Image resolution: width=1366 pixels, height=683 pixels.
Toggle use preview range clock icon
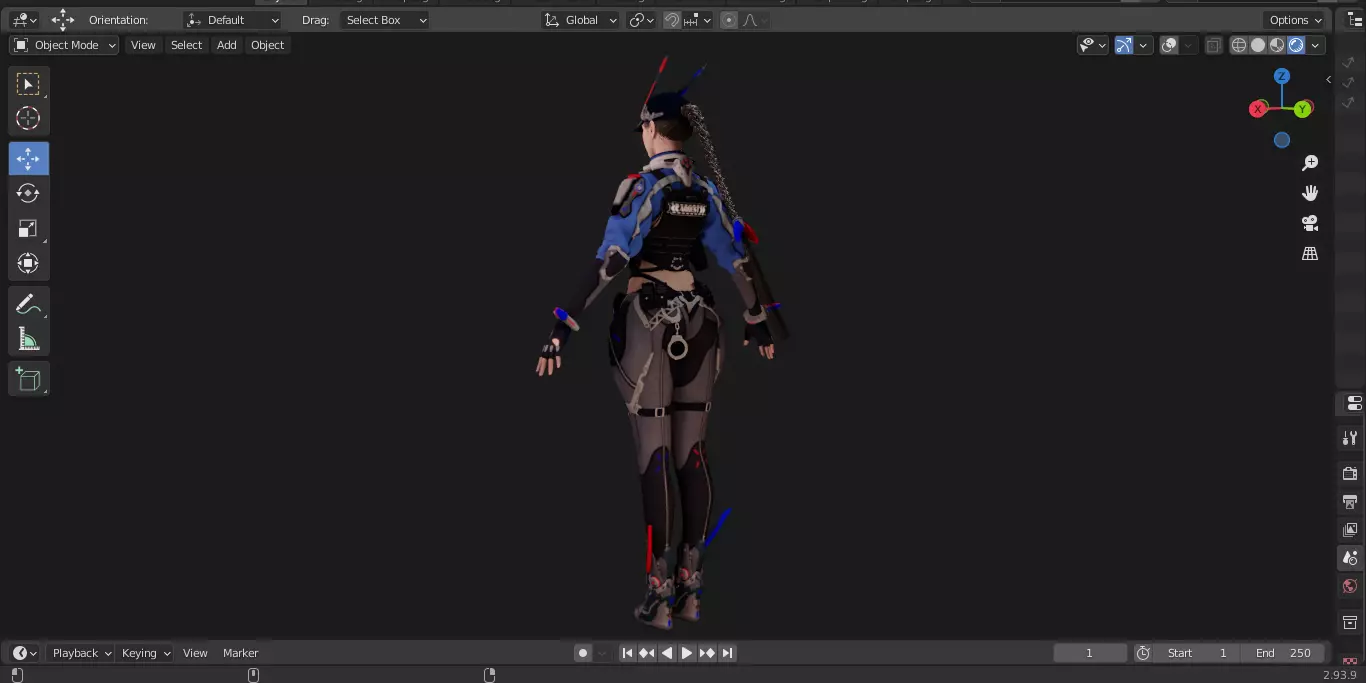1143,653
